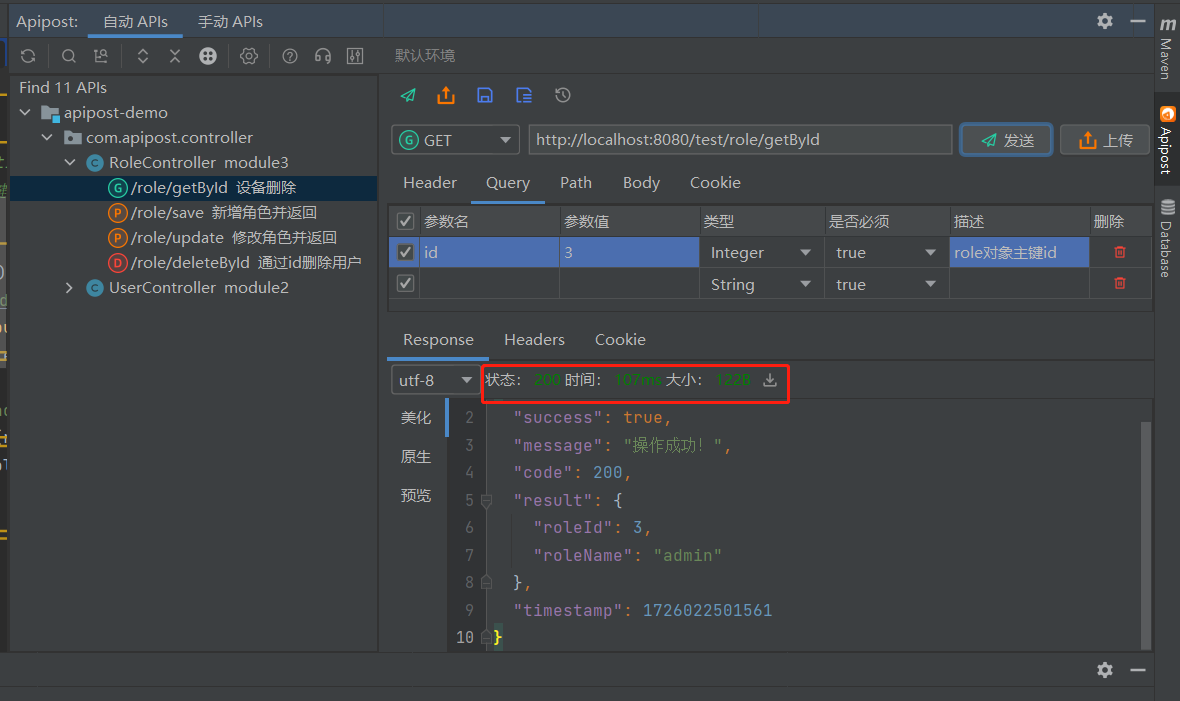Fold the result object in JSON
The image size is (1180, 701).
click(x=486, y=501)
